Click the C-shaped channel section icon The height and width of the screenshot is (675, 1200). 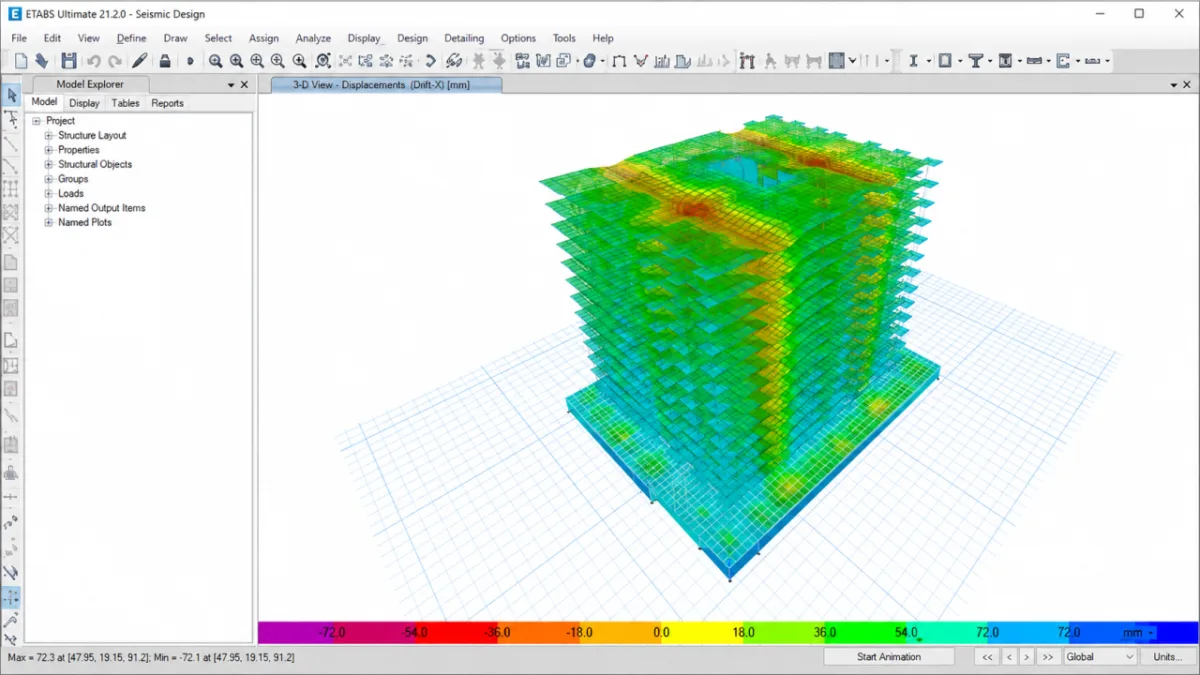coord(1063,61)
